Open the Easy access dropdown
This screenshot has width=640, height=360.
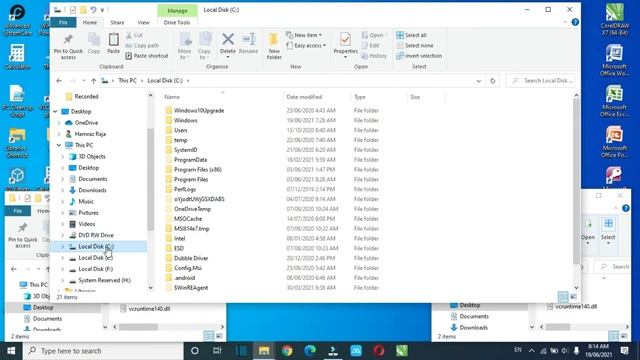pyautogui.click(x=306, y=45)
